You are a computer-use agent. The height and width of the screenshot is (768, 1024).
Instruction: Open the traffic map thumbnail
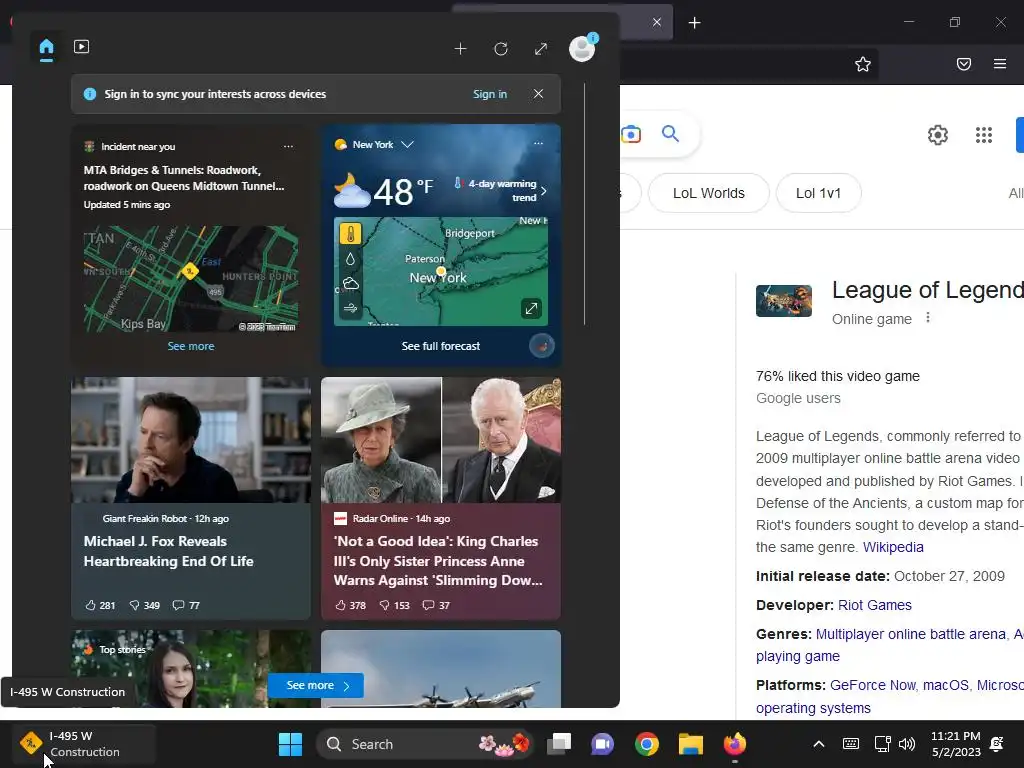pos(191,279)
